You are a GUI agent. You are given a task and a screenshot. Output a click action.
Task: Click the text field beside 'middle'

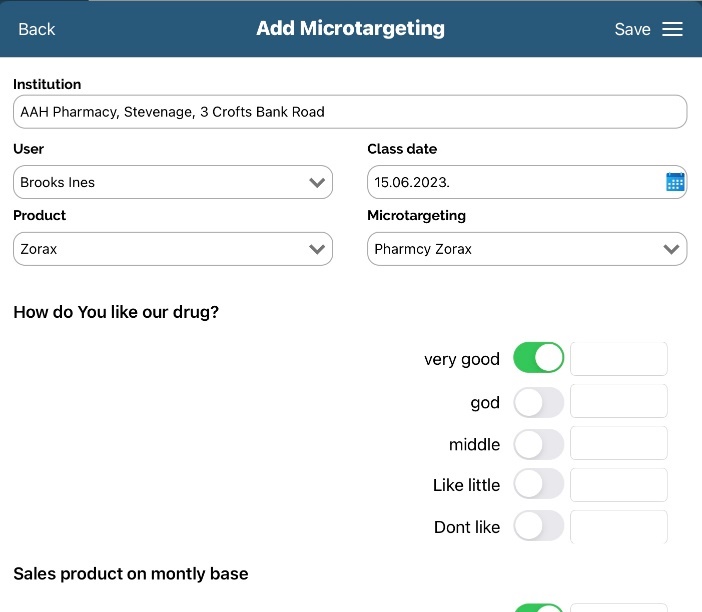pos(618,444)
